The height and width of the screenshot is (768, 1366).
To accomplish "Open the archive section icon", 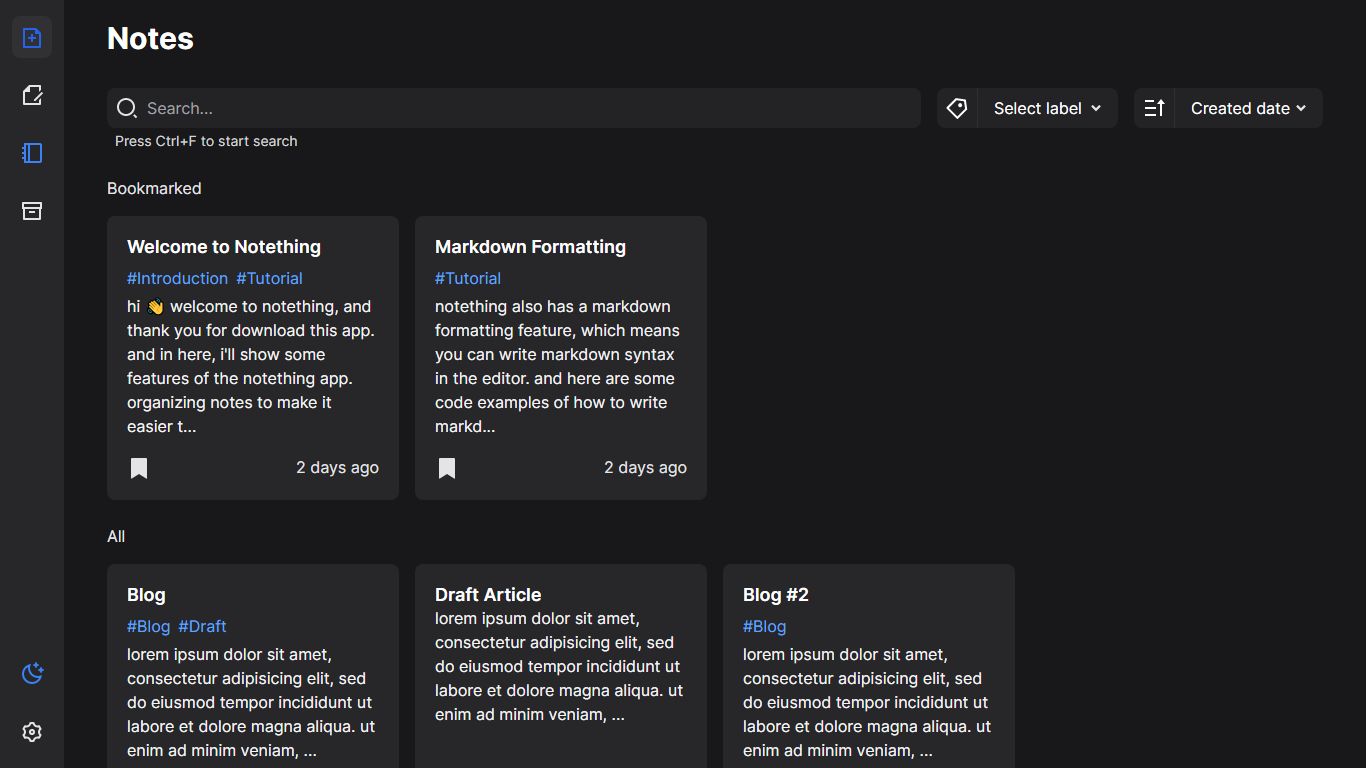I will tap(32, 211).
